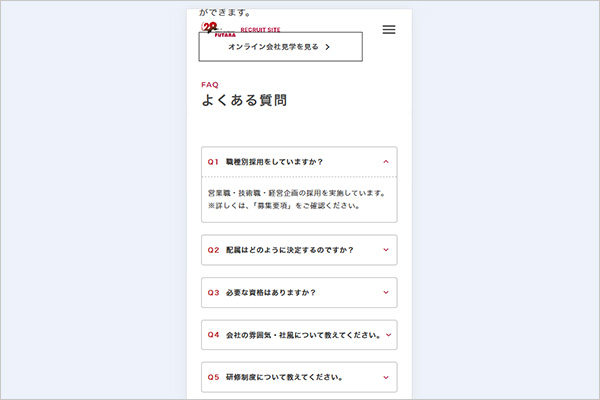Viewport: 600px width, 400px height.
Task: Click the red FAQ section label
Action: click(x=210, y=85)
